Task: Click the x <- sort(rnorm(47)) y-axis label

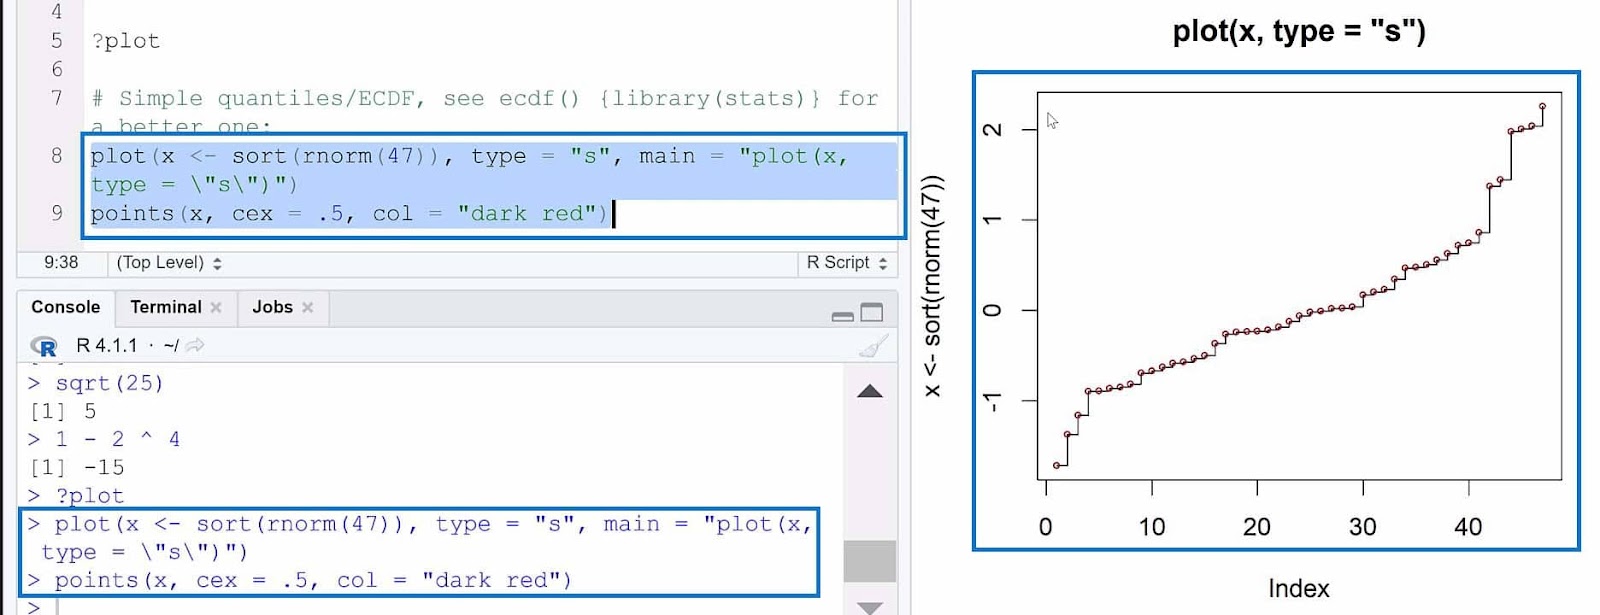Action: coord(932,286)
